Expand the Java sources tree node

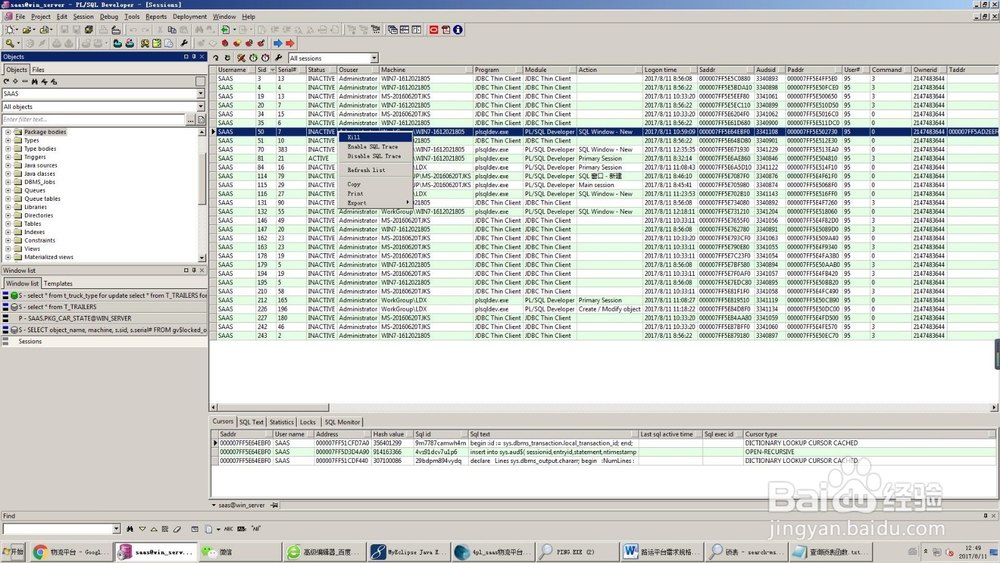(8, 165)
